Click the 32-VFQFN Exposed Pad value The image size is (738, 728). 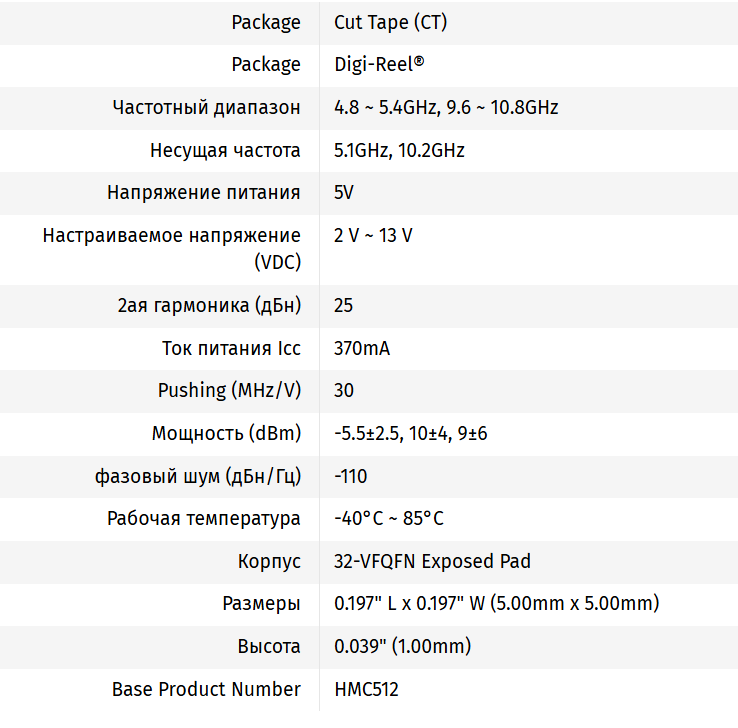(432, 562)
